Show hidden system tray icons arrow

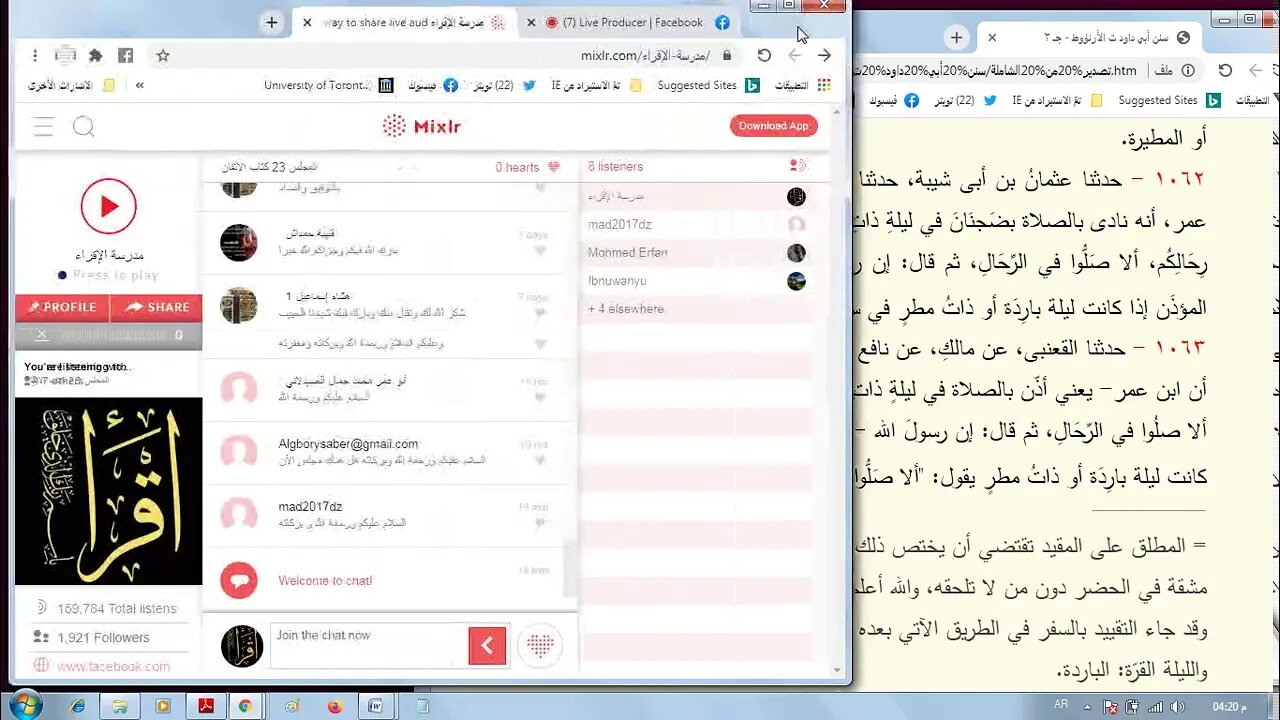1090,706
